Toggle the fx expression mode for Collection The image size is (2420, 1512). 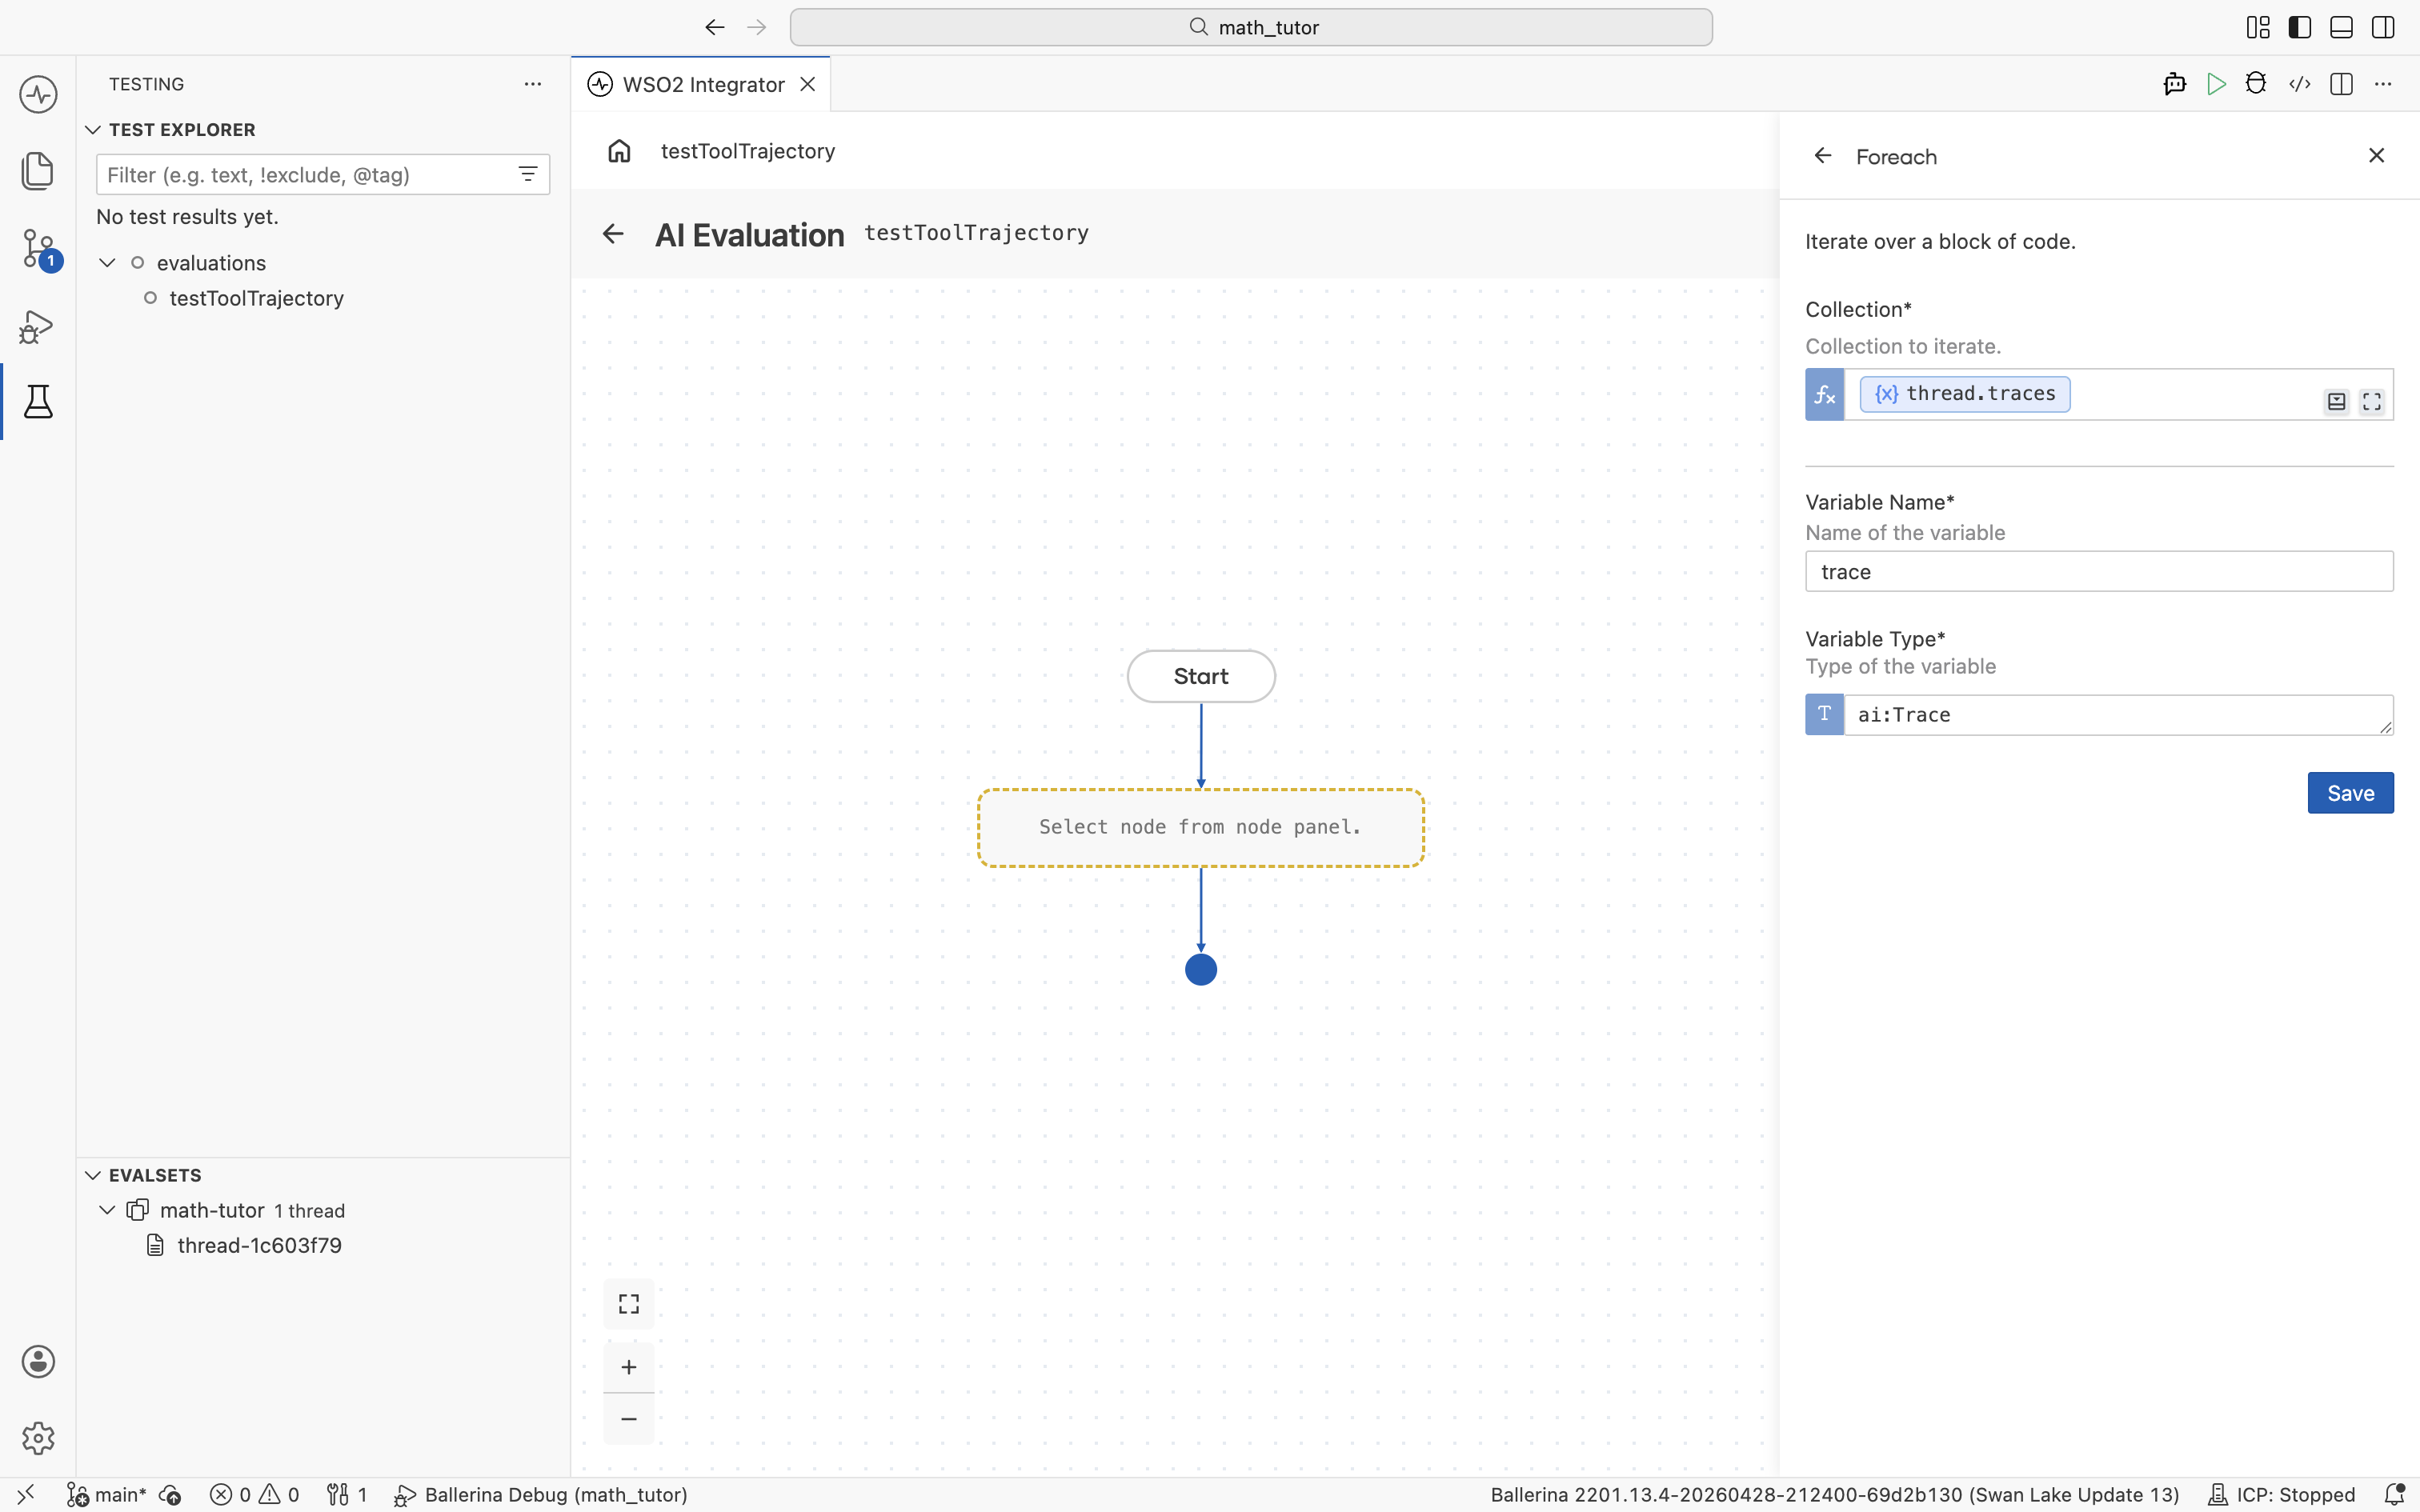click(1824, 394)
